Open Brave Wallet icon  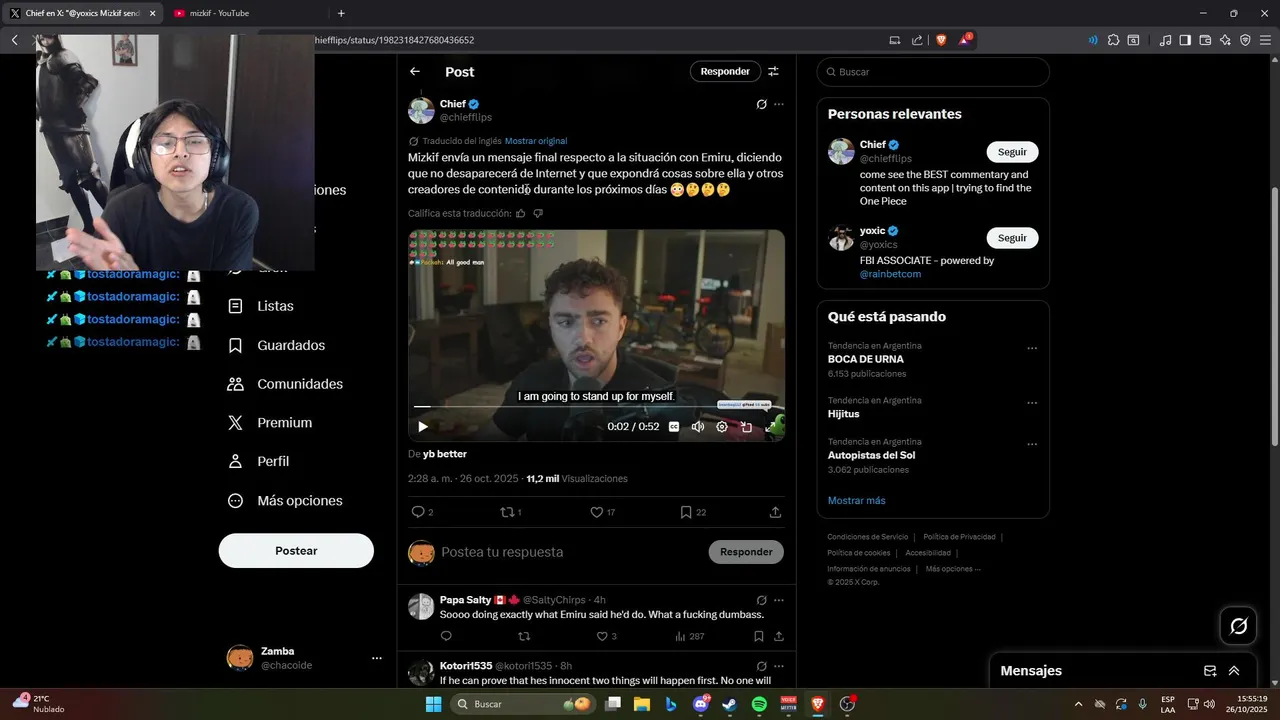tap(1205, 40)
